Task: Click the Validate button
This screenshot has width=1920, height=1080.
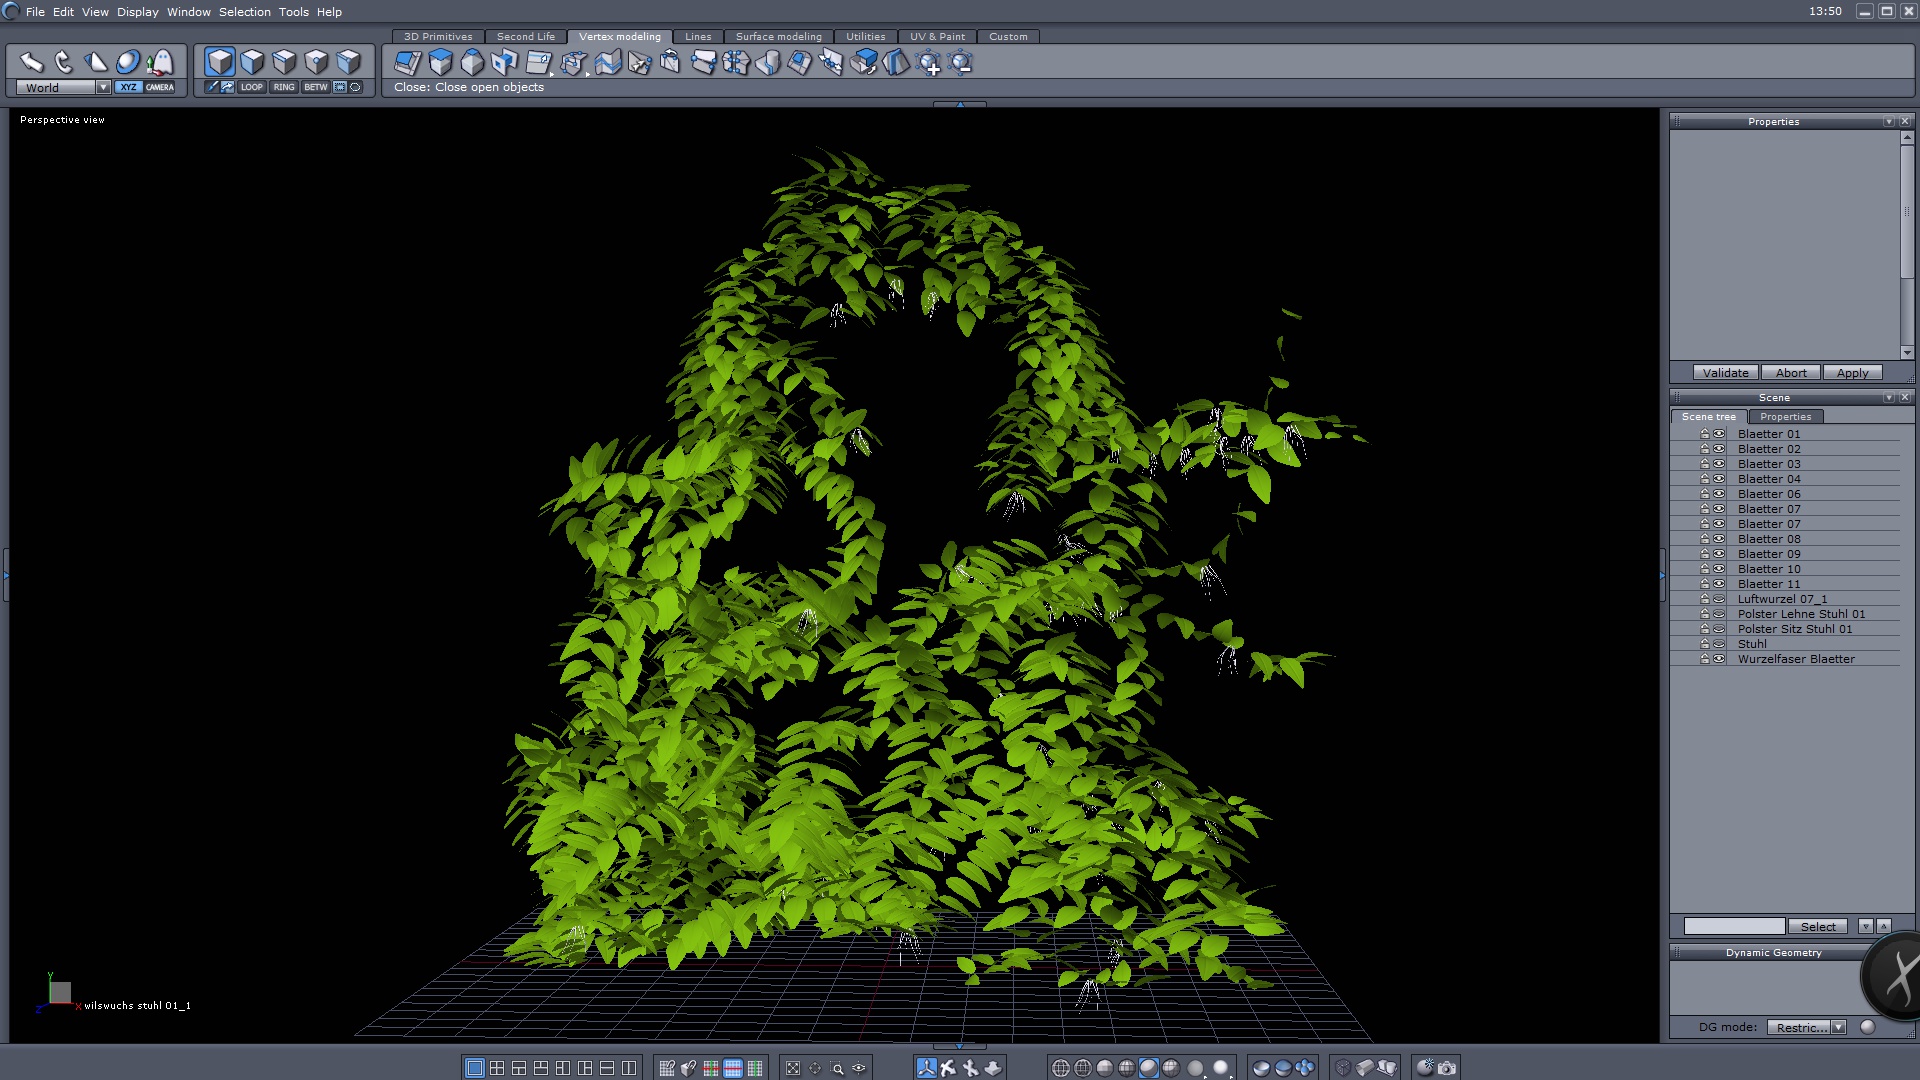Action: (x=1725, y=373)
